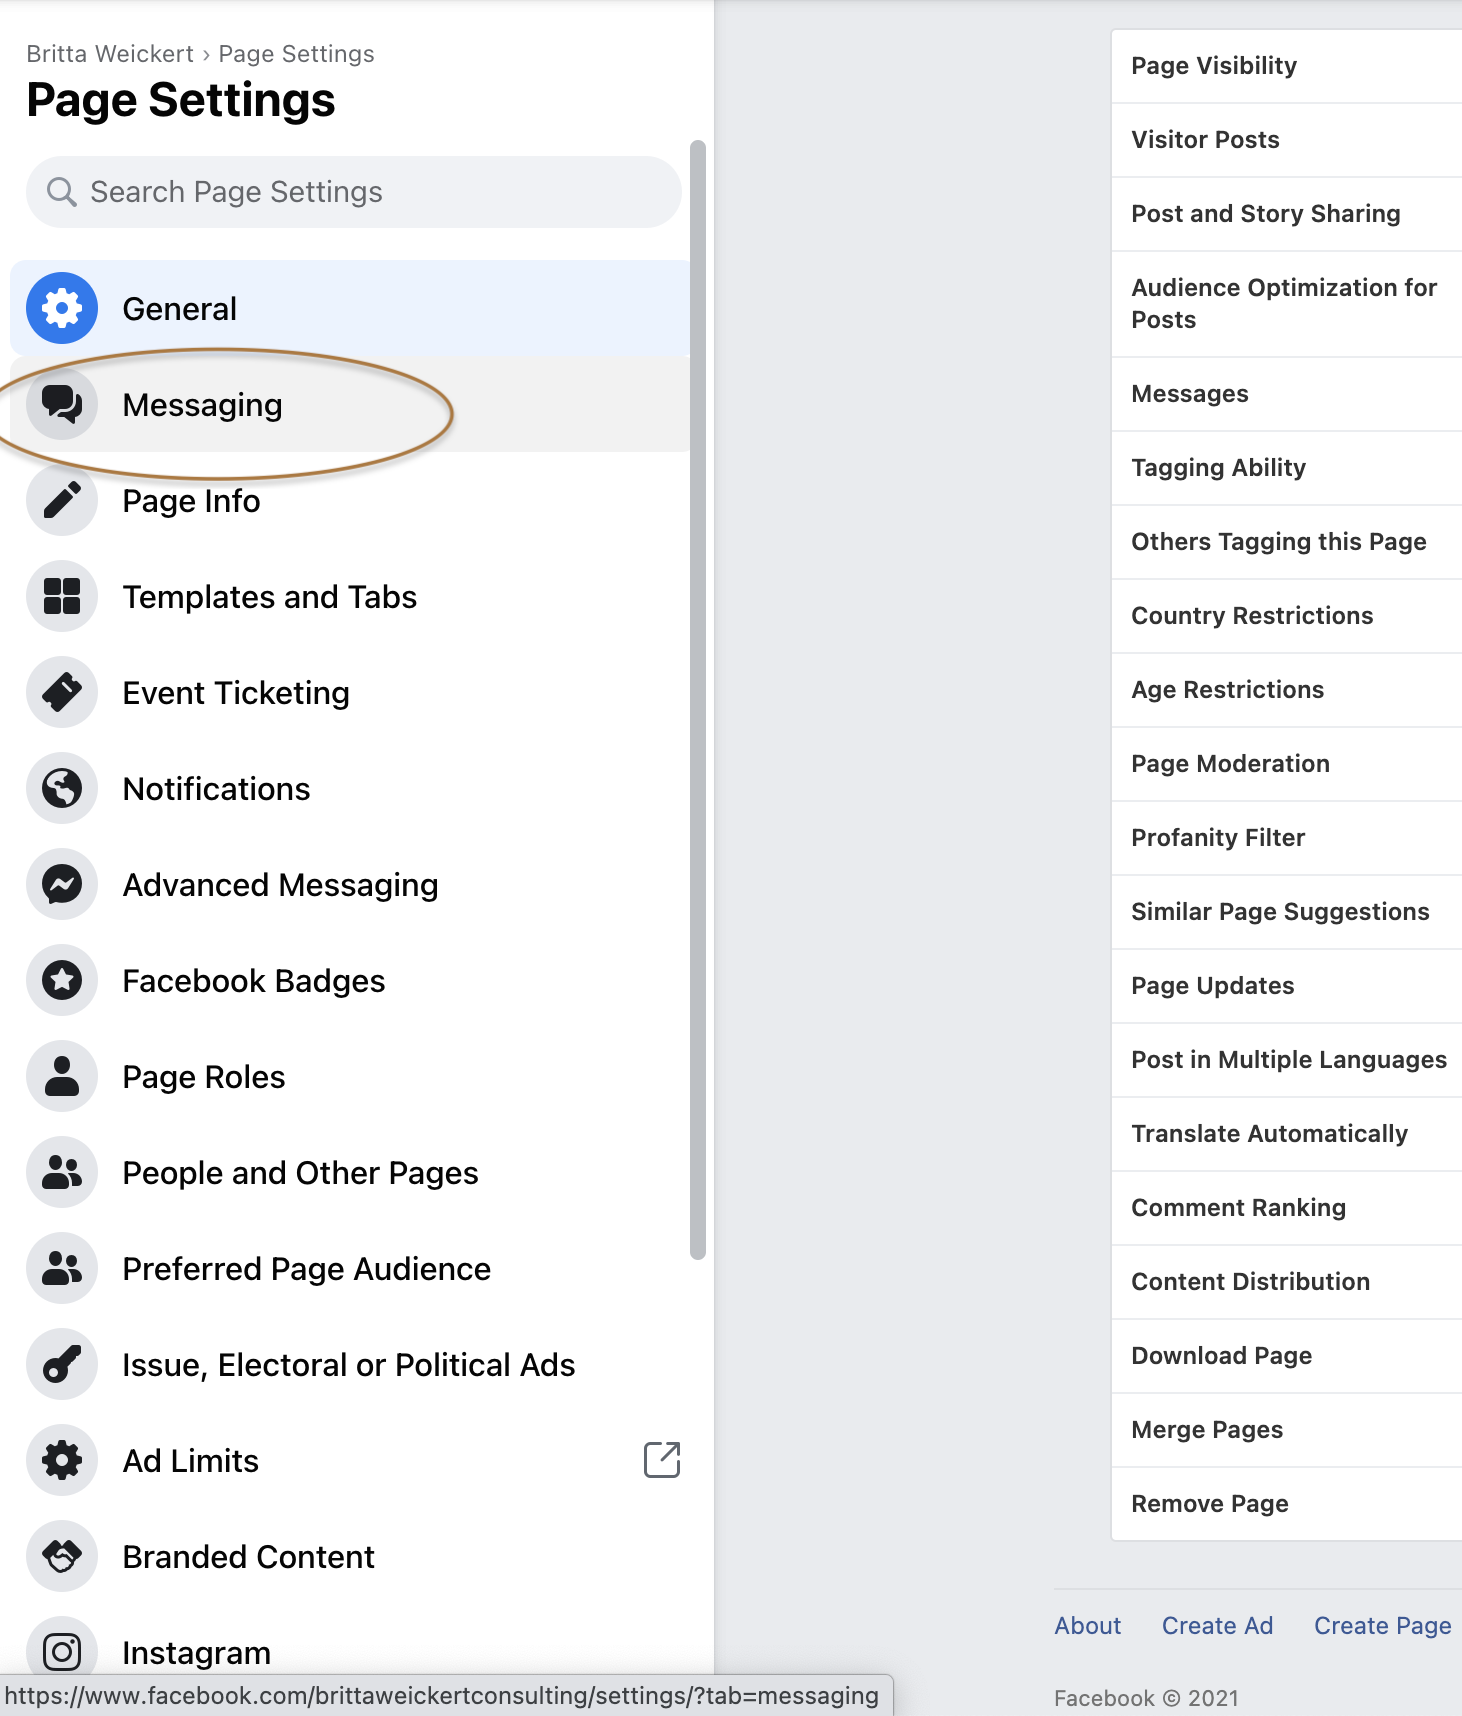Click the Britta Weickert breadcrumb link
The image size is (1462, 1716).
(110, 54)
